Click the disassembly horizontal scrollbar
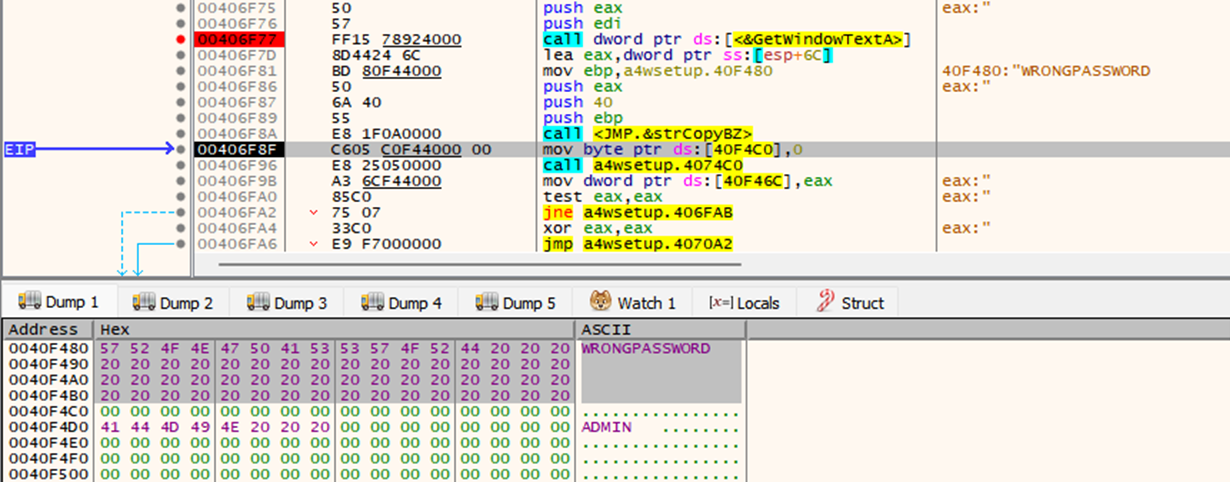 coord(480,265)
